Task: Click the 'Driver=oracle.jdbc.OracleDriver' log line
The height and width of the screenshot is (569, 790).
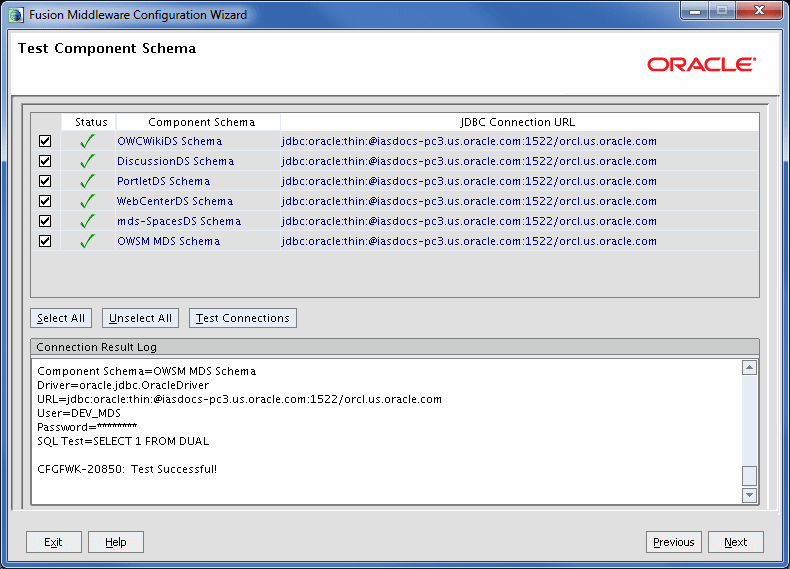Action: (123, 385)
